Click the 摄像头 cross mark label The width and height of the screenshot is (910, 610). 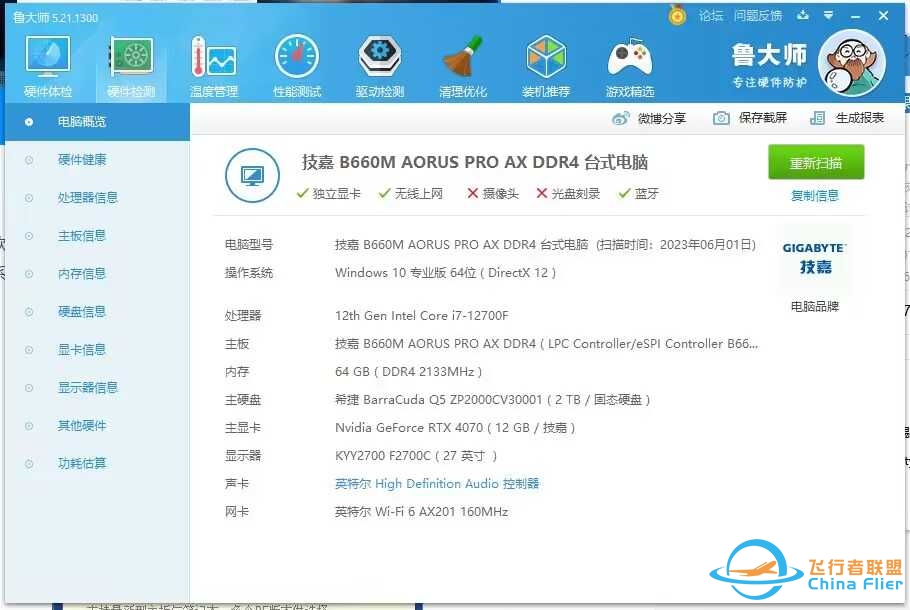(493, 194)
